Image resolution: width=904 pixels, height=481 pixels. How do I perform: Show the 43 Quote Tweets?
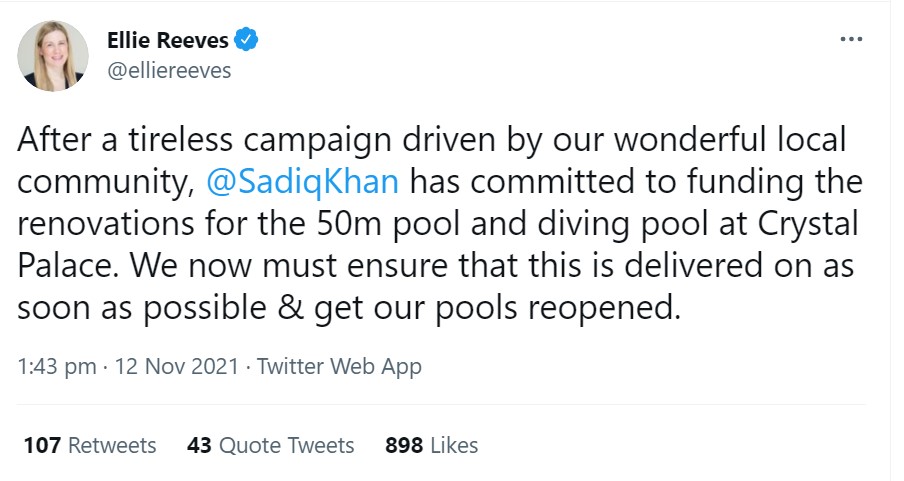(270, 445)
